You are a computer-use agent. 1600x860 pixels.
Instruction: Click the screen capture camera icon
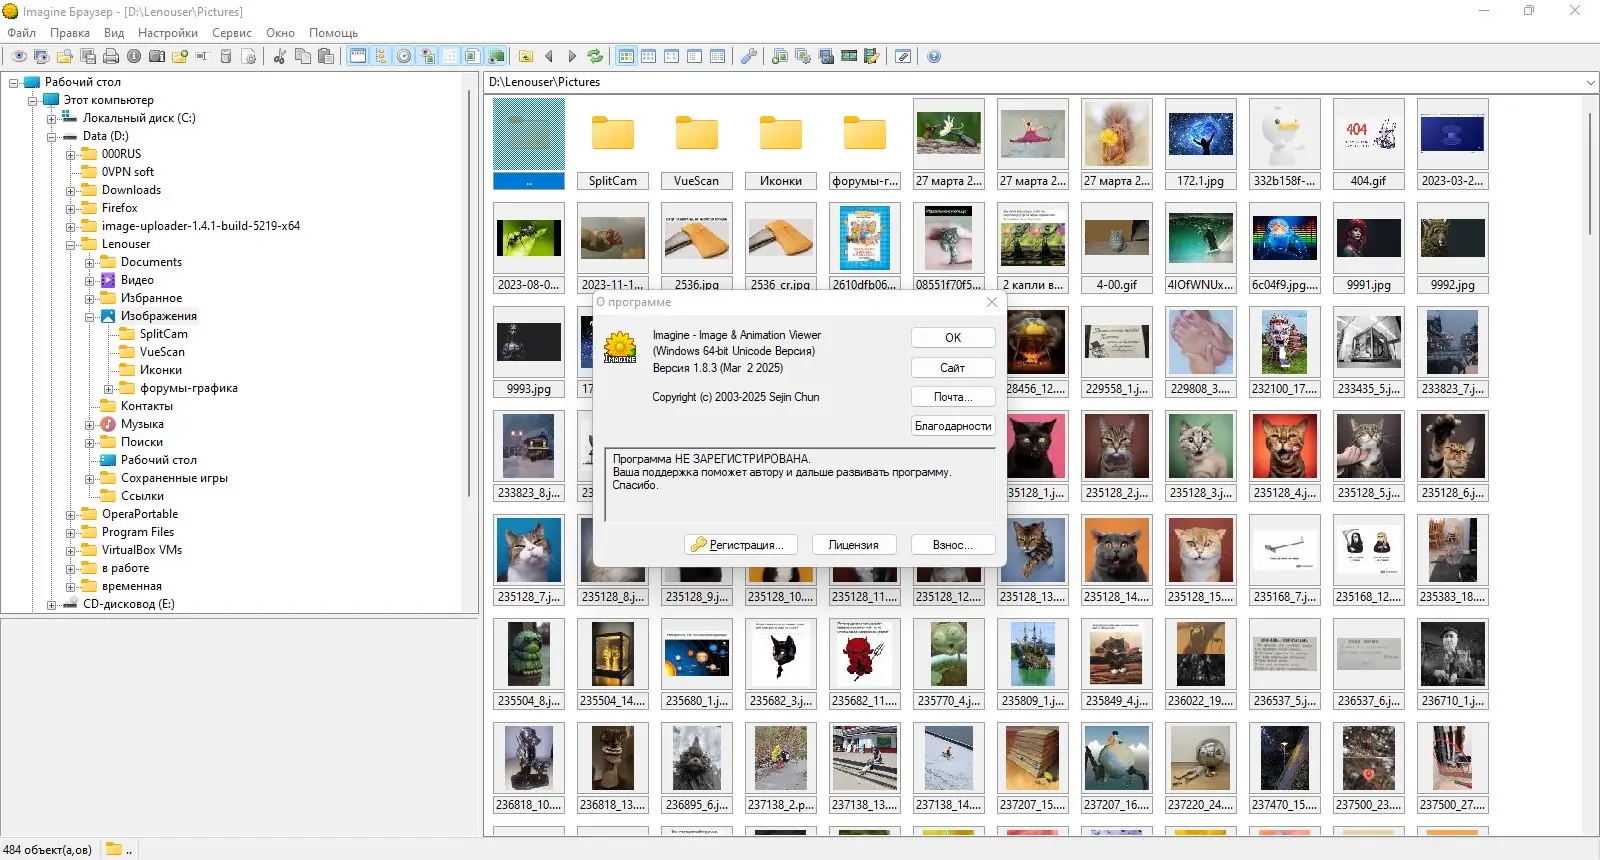click(x=826, y=57)
